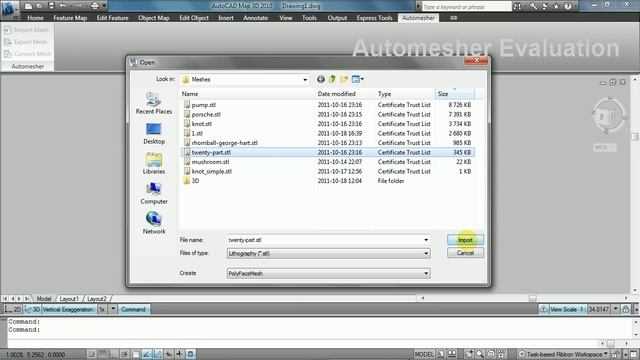
Task: Select Desktop in dialog sidebar
Action: tap(154, 133)
